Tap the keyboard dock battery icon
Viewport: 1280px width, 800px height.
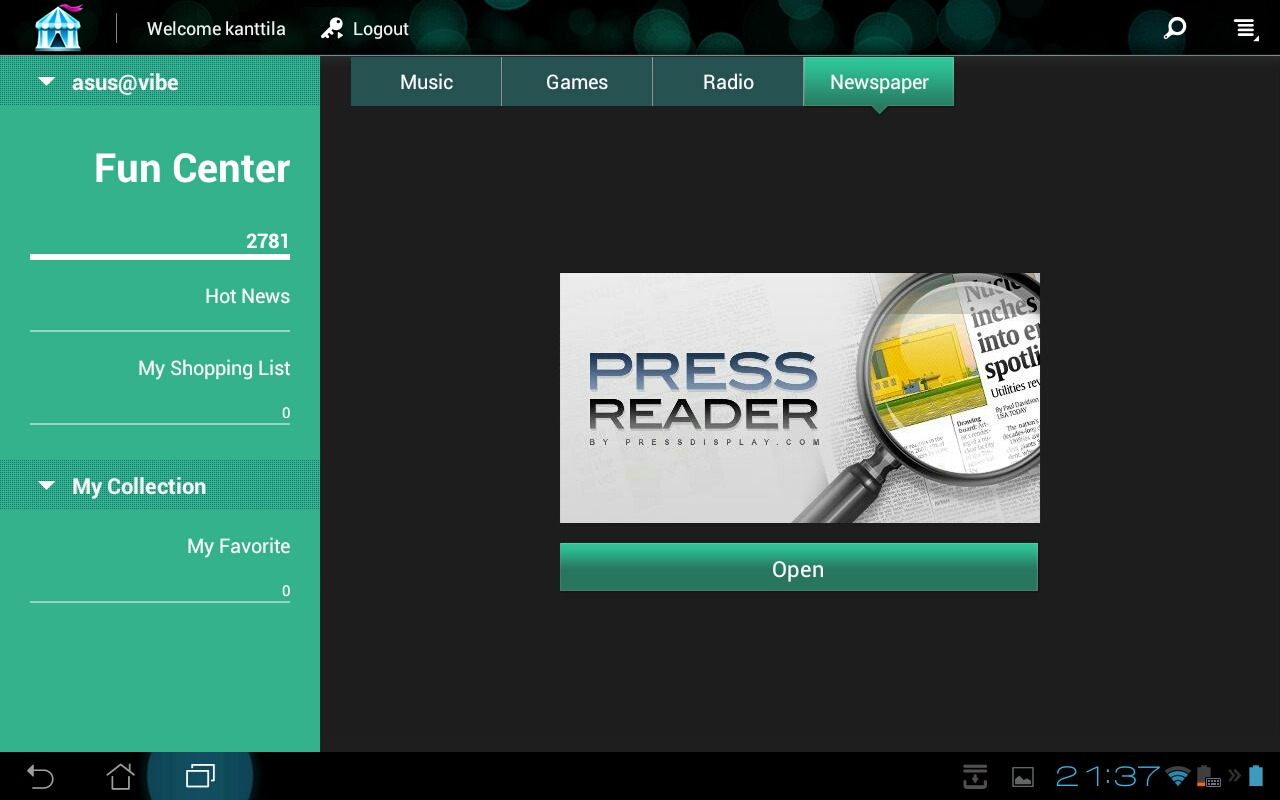click(x=1208, y=776)
